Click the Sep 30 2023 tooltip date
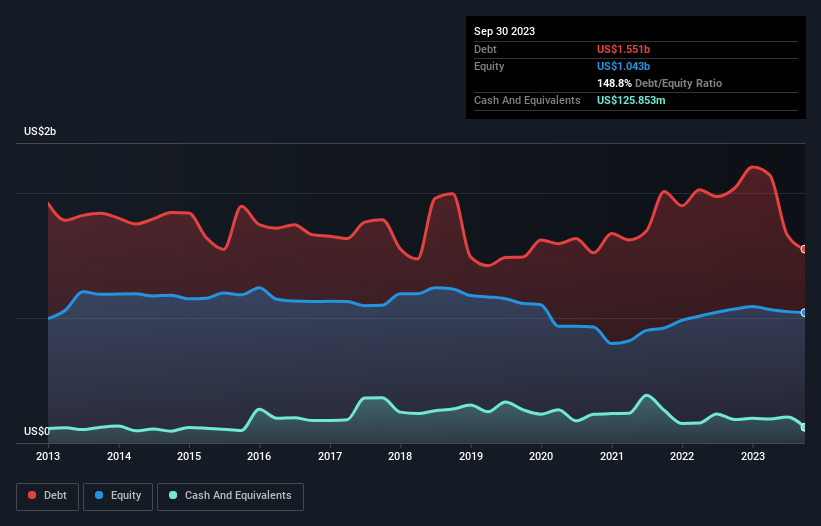Viewport: 821px width, 526px height. coord(504,31)
